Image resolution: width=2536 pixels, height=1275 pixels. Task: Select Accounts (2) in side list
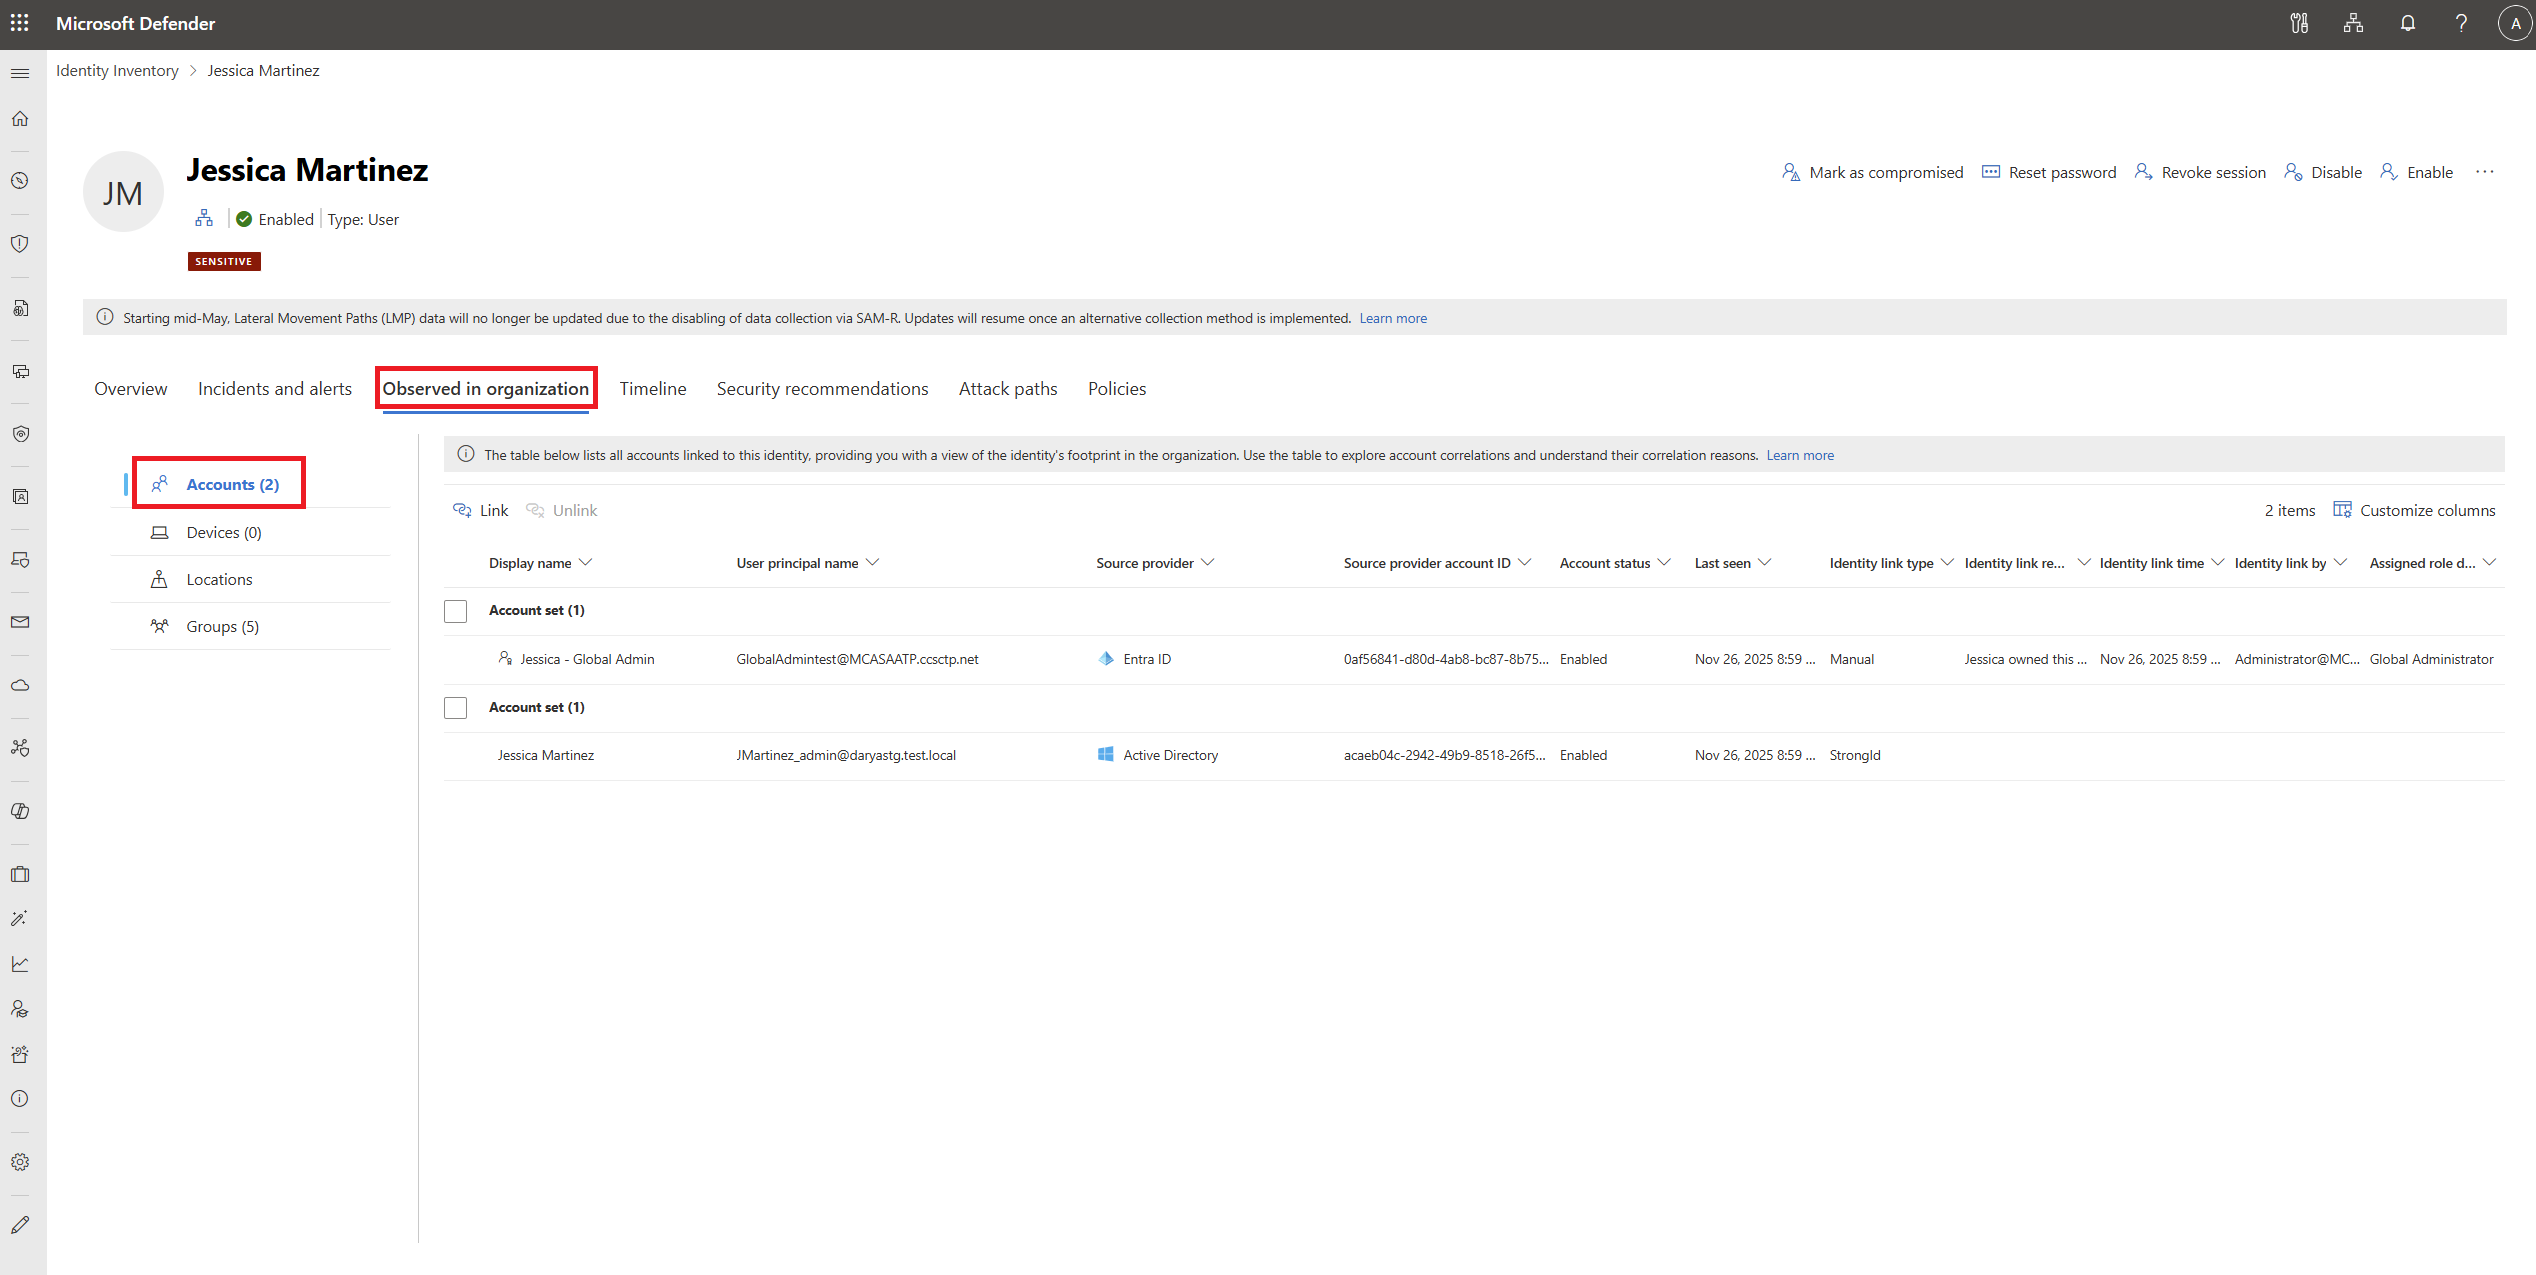[x=232, y=484]
